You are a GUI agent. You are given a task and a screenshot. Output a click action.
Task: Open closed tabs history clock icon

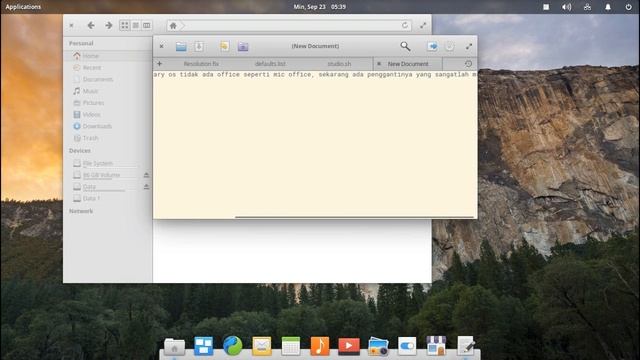(x=468, y=64)
